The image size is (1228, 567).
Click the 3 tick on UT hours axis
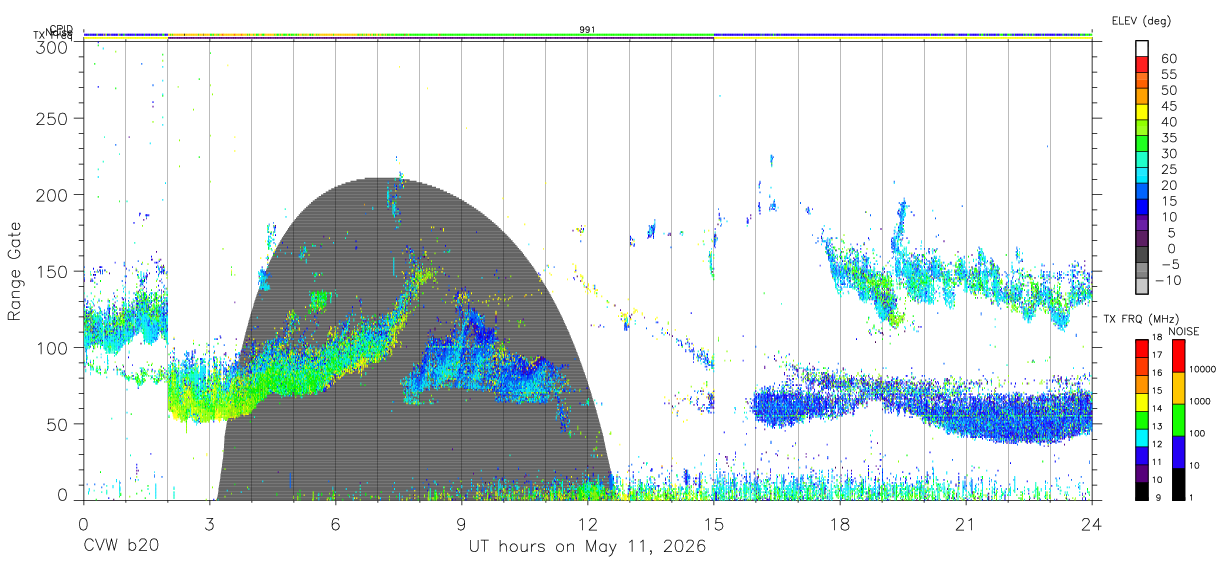[209, 523]
